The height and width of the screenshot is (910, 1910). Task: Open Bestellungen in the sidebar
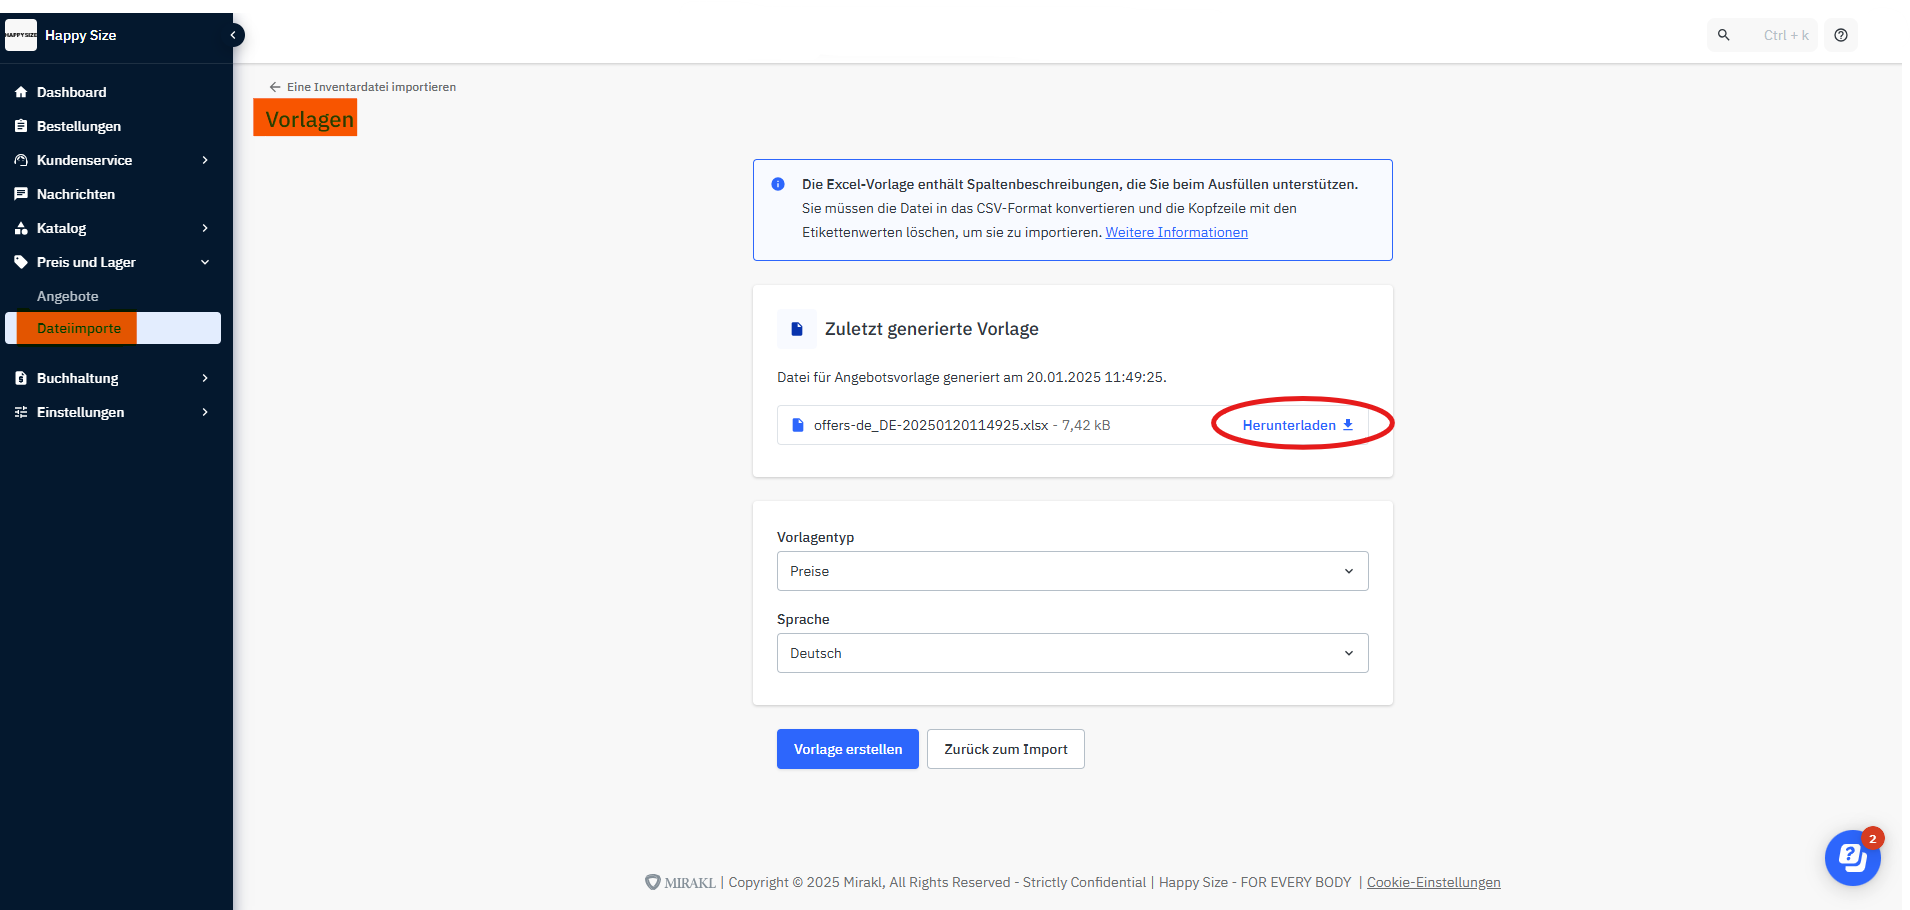tap(79, 126)
